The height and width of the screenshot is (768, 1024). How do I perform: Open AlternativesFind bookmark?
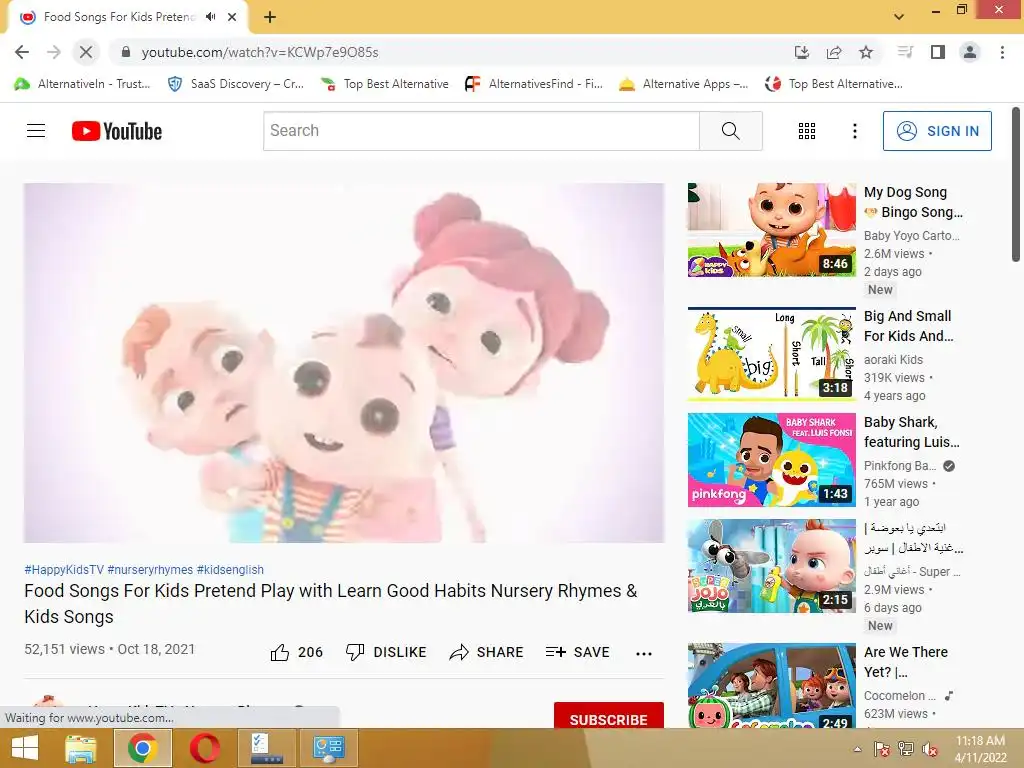coord(534,84)
